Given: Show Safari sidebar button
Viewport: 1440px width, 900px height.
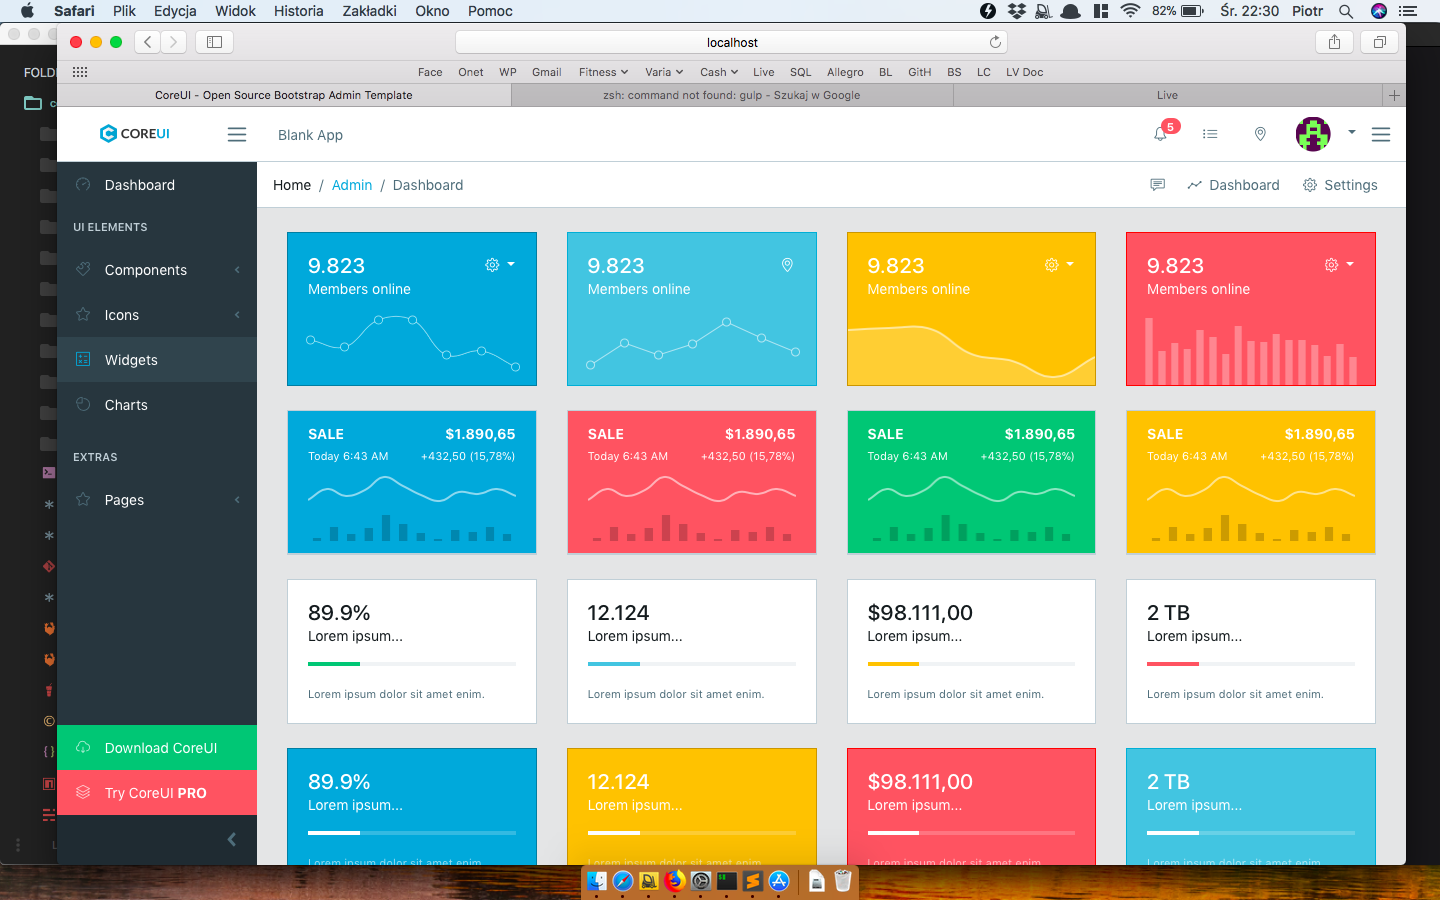Looking at the screenshot, I should (214, 42).
